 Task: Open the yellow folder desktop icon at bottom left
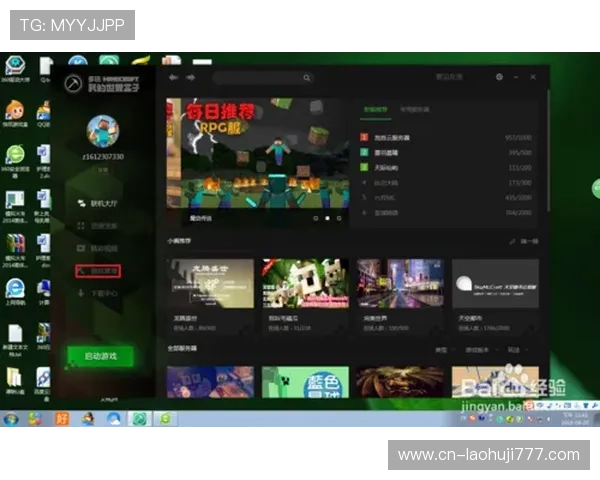[15, 381]
